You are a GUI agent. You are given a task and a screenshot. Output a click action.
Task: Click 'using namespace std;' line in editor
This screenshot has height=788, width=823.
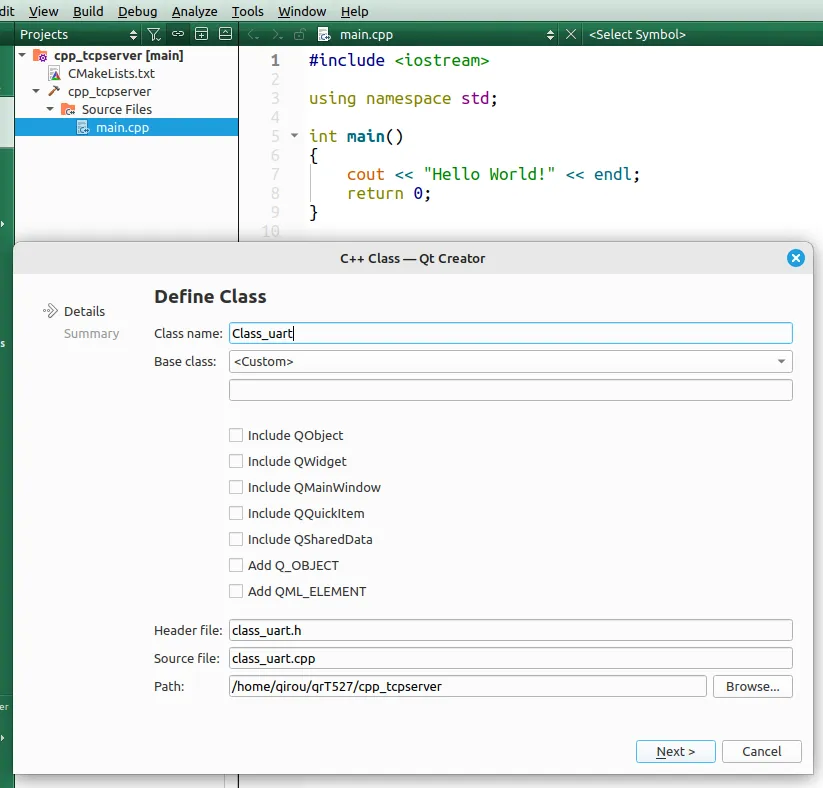click(x=403, y=98)
